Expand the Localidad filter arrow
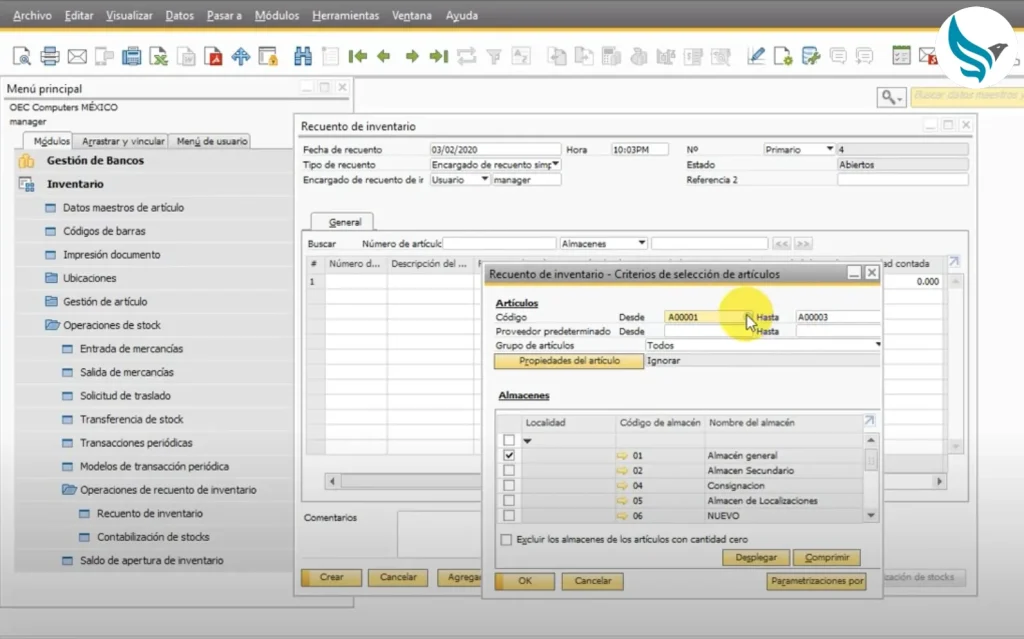 click(528, 441)
